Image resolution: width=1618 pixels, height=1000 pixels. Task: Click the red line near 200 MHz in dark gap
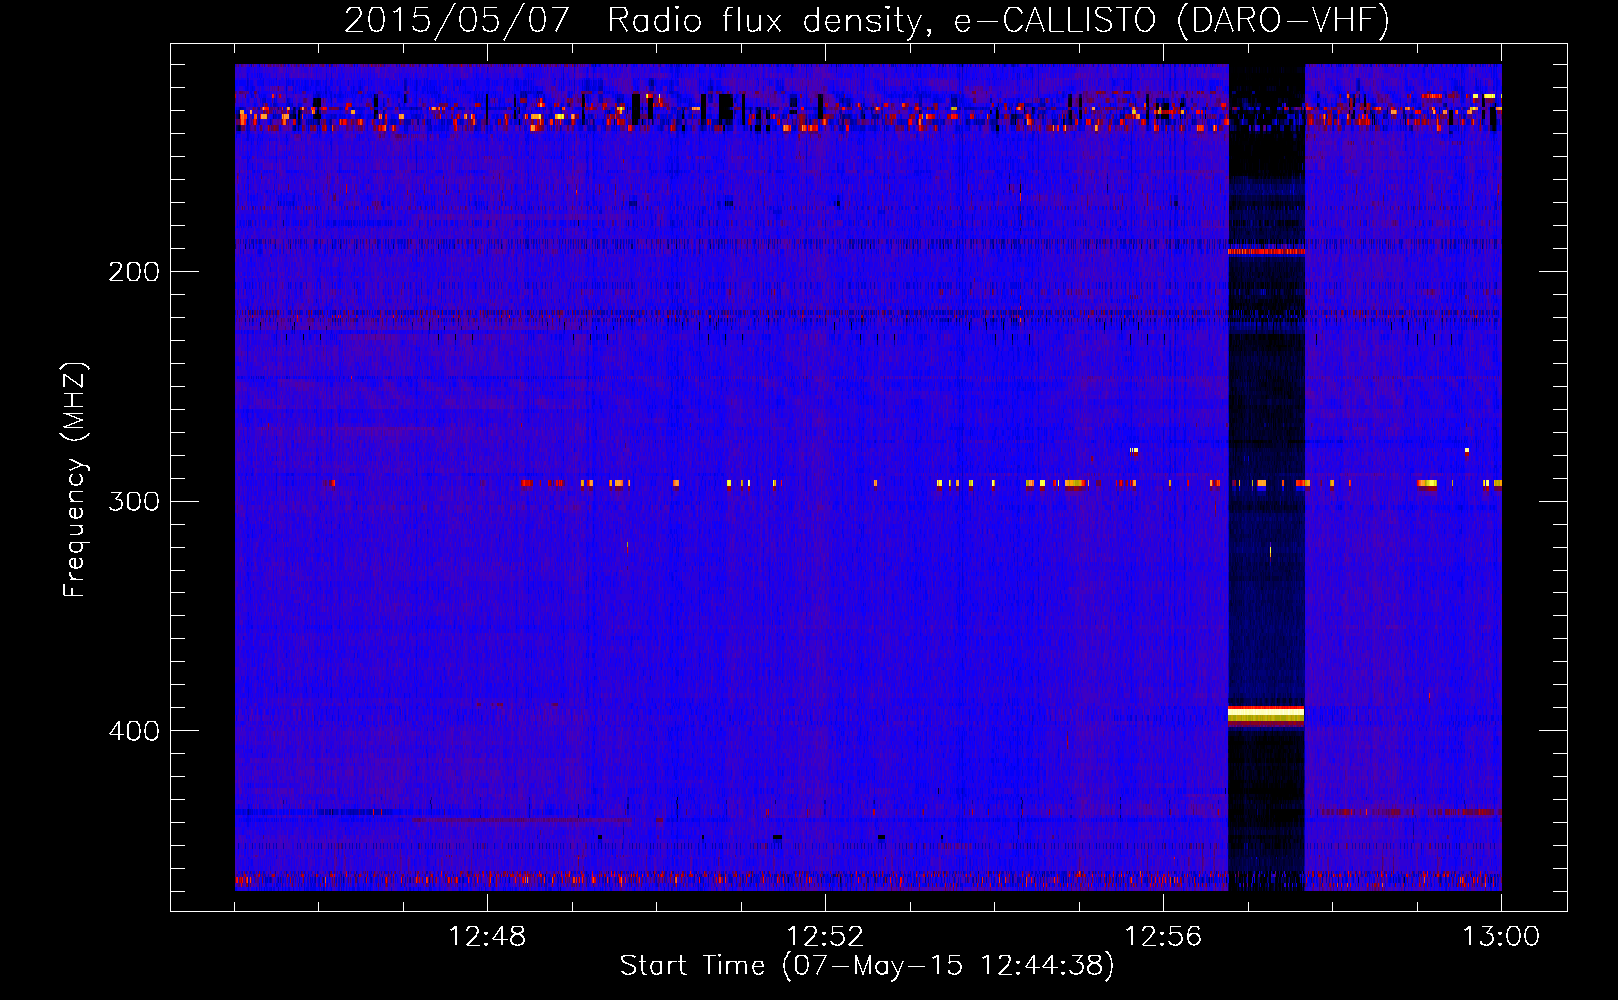1266,251
